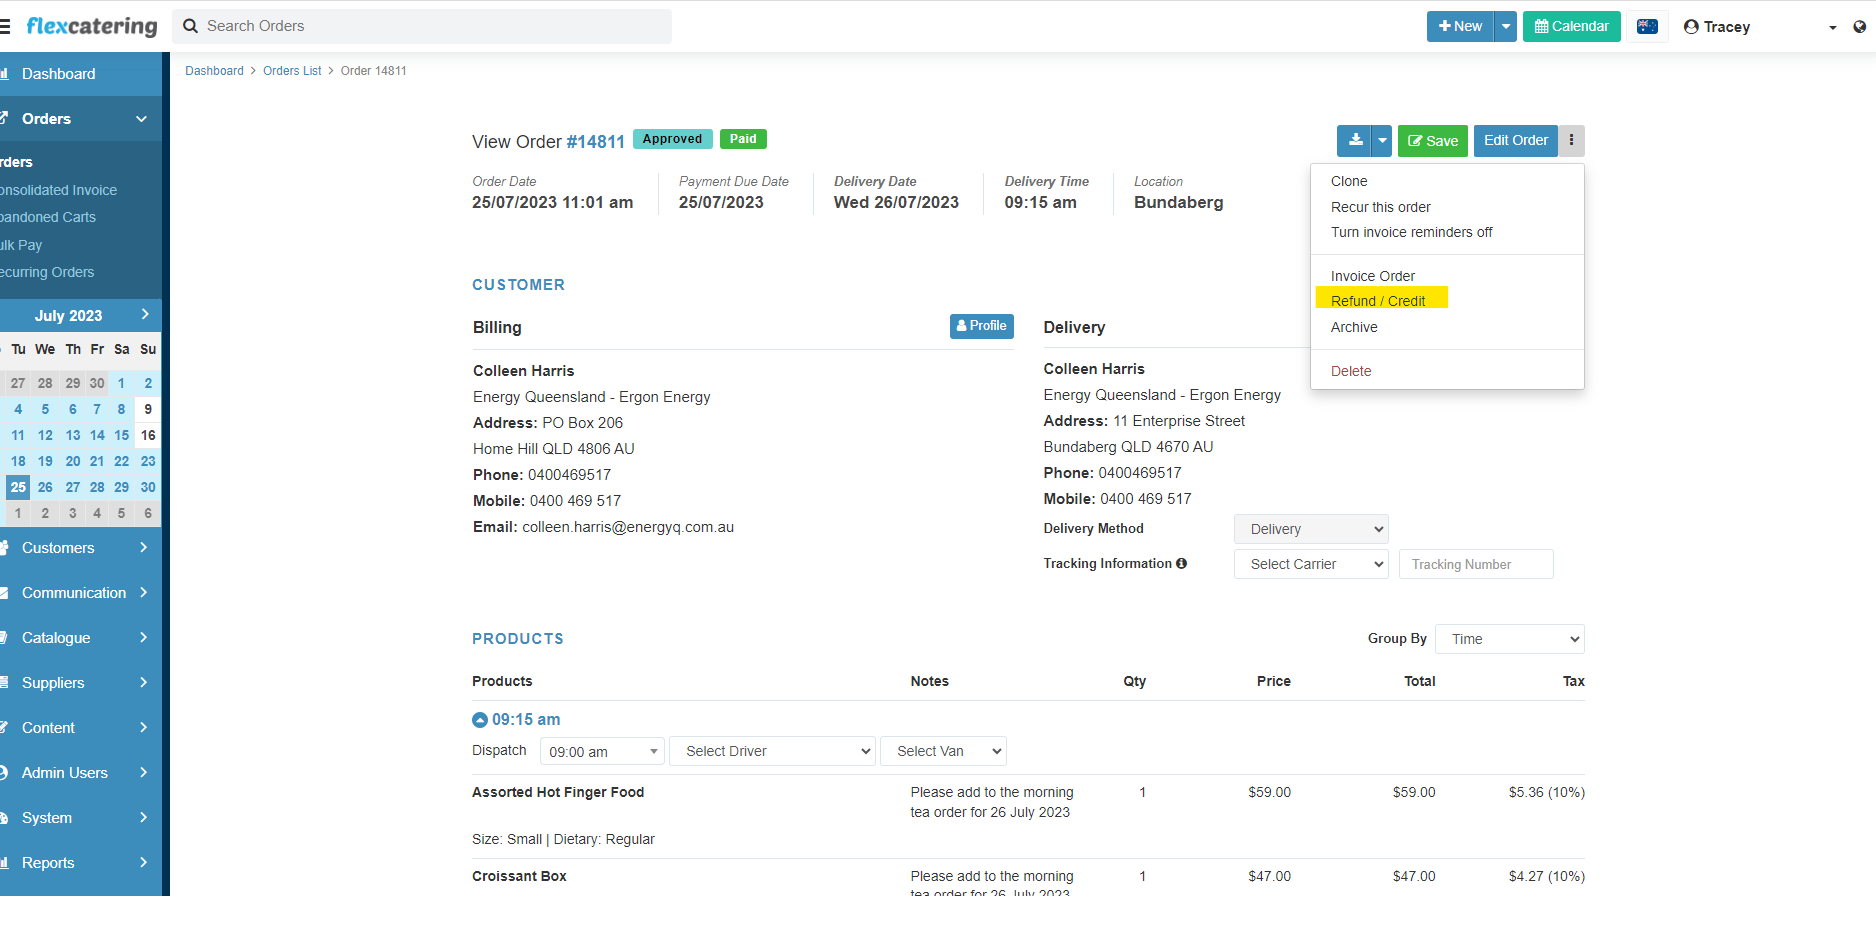
Task: Expand the Reports sidebar section
Action: (x=81, y=863)
